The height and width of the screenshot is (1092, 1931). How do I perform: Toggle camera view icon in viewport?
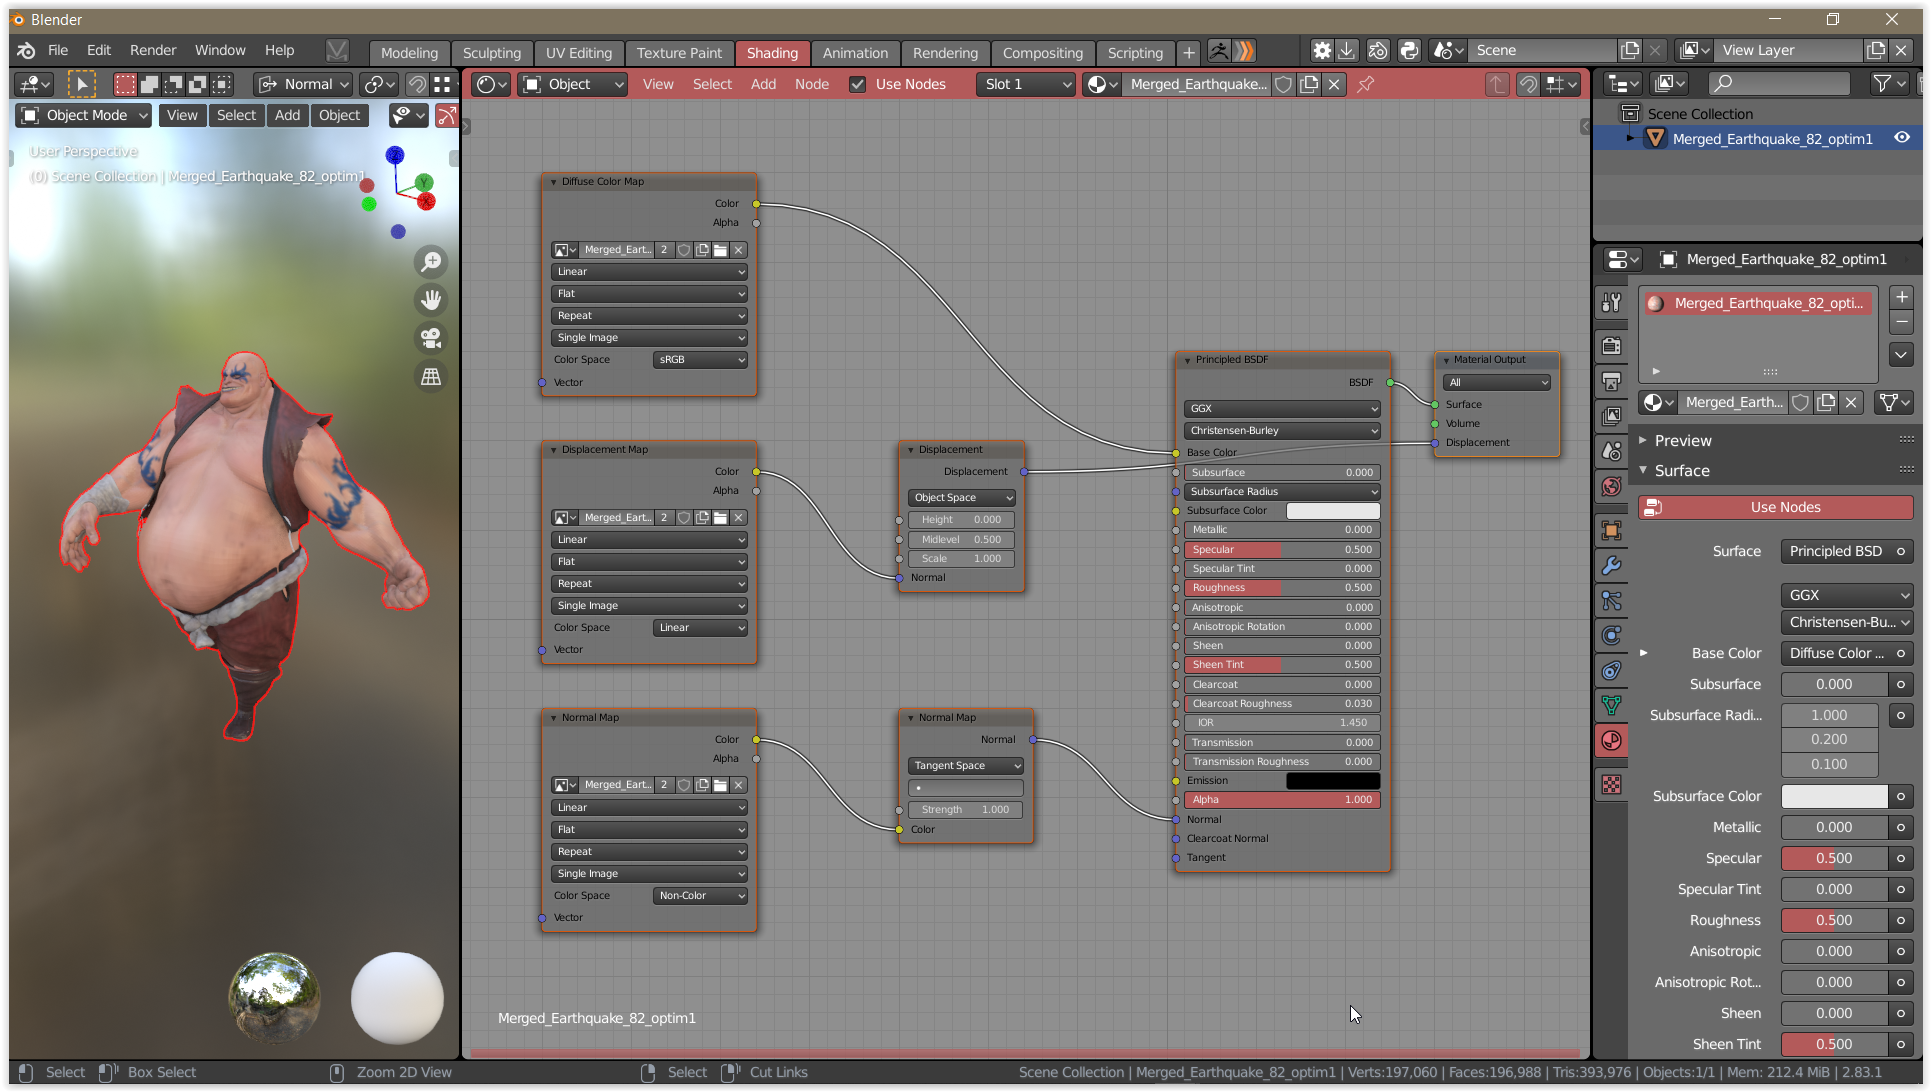pos(431,338)
